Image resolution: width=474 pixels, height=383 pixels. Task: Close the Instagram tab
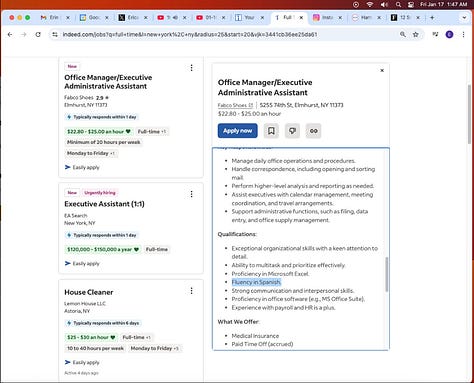click(340, 18)
